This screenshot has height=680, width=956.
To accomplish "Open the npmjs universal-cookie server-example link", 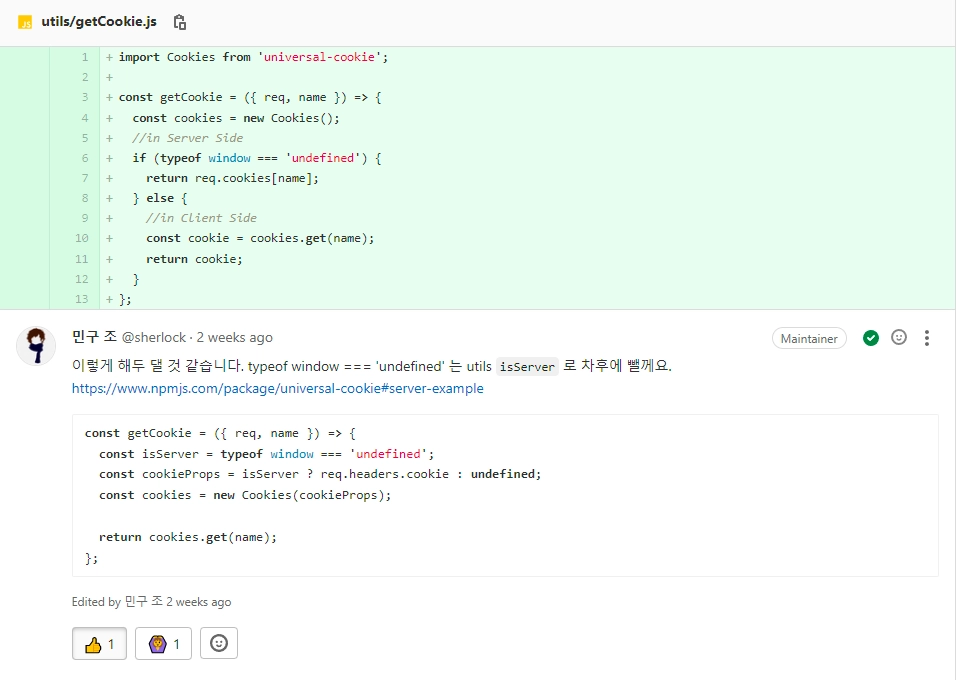I will [x=277, y=388].
